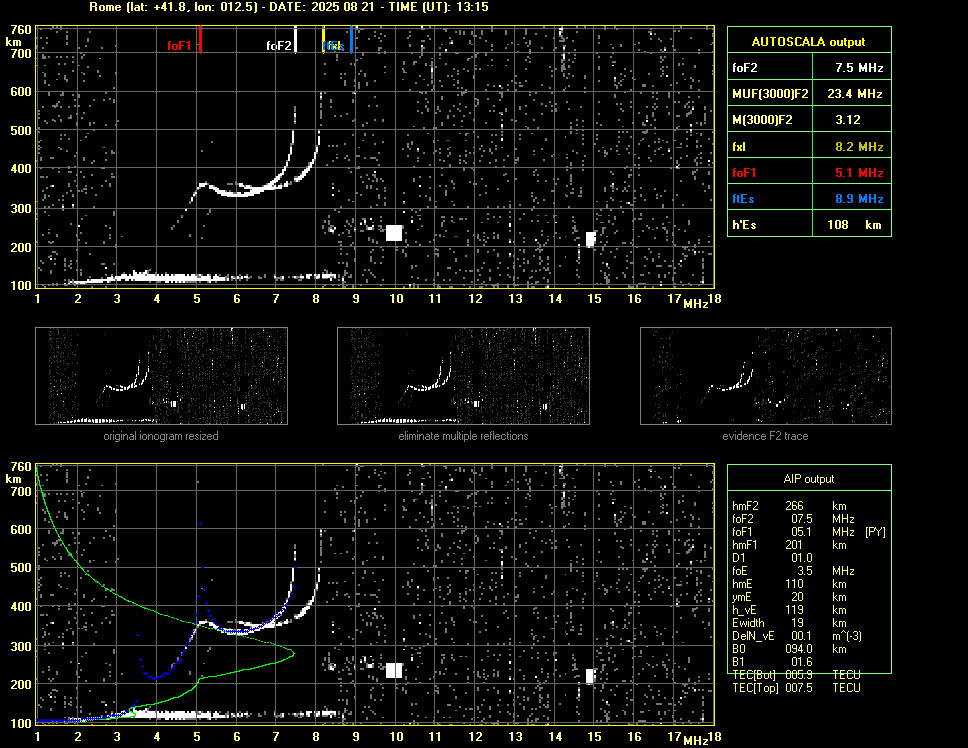The width and height of the screenshot is (968, 748).
Task: Select the 'evidence F2 trace' thumbnail
Action: [766, 376]
